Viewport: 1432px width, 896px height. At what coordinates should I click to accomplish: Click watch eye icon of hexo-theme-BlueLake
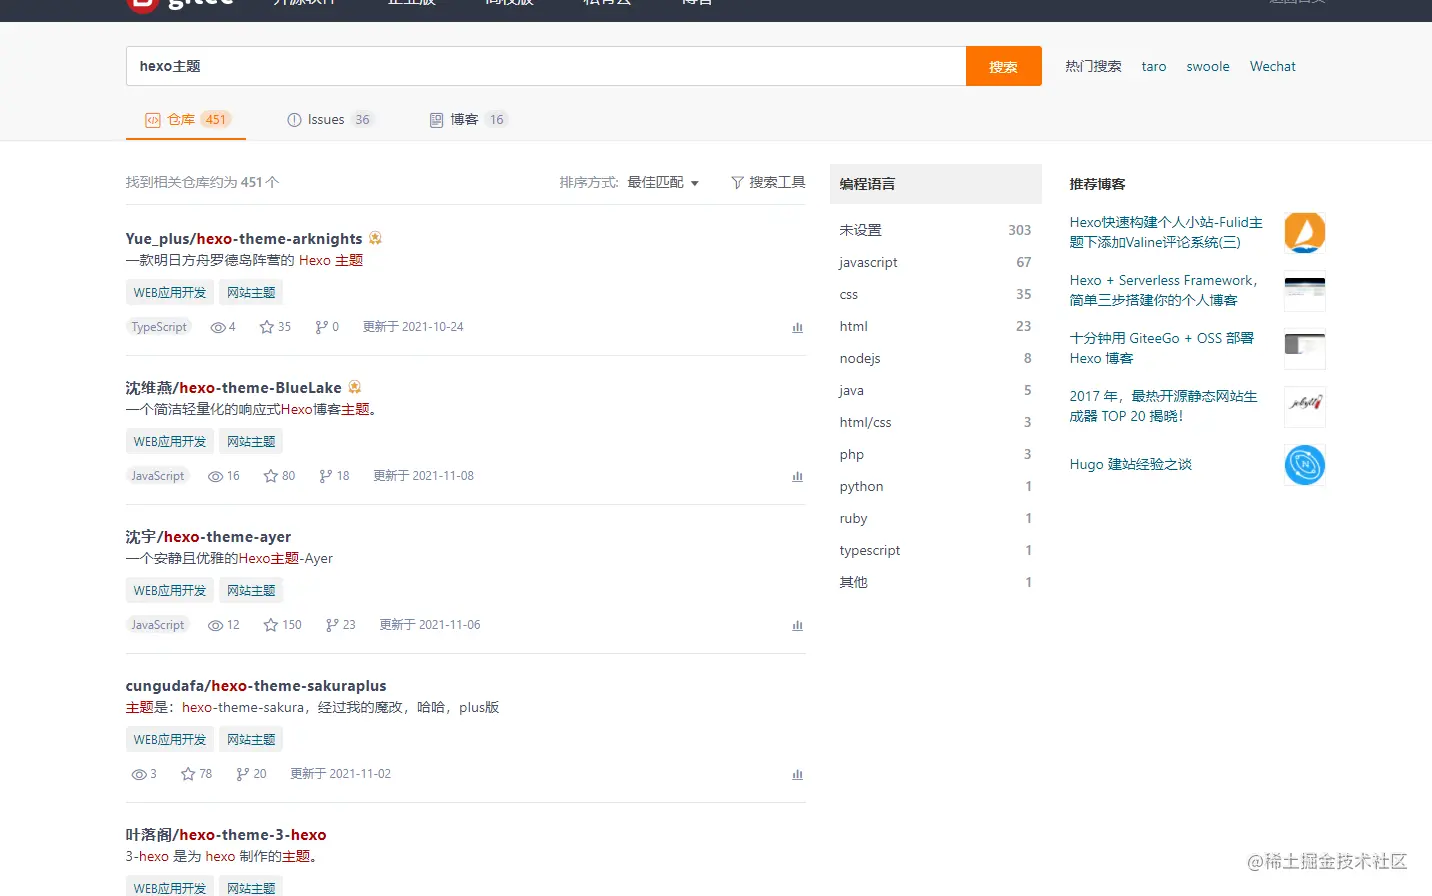click(215, 476)
